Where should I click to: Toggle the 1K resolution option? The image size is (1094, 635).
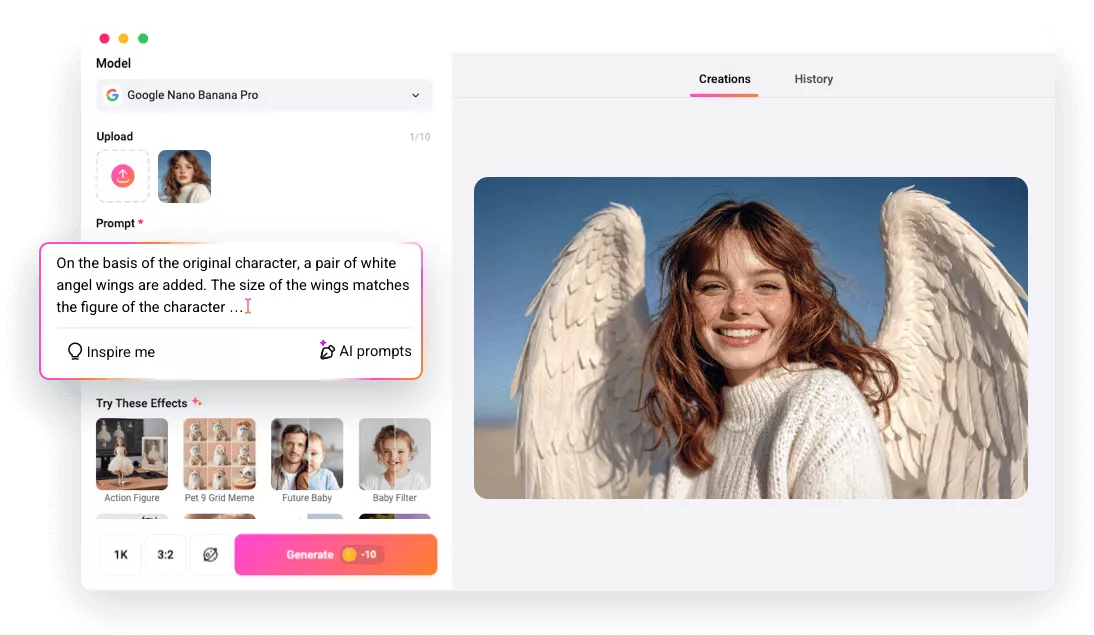coord(120,554)
